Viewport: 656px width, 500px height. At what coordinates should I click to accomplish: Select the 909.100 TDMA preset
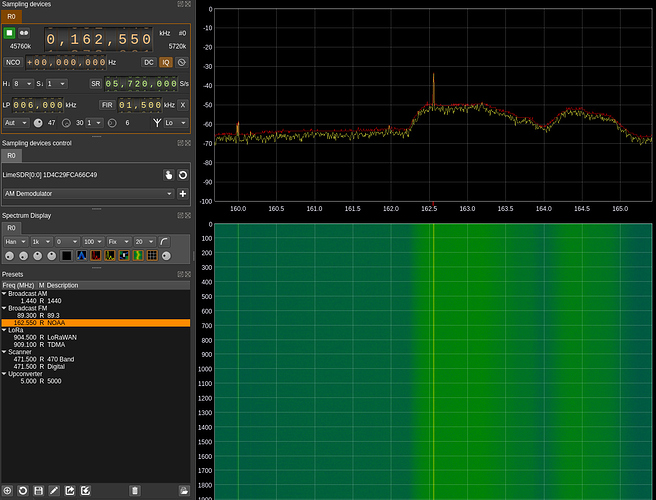[96, 345]
